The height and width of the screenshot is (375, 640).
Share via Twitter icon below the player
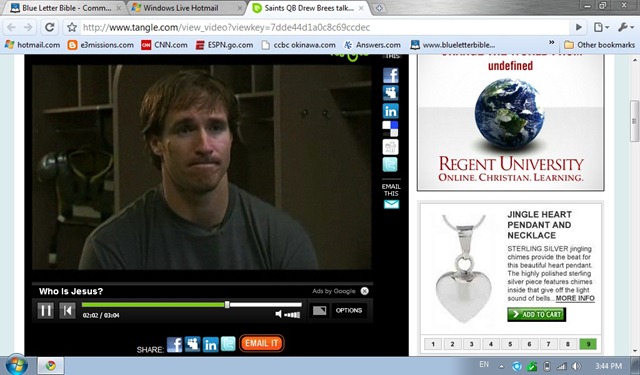pyautogui.click(x=228, y=344)
